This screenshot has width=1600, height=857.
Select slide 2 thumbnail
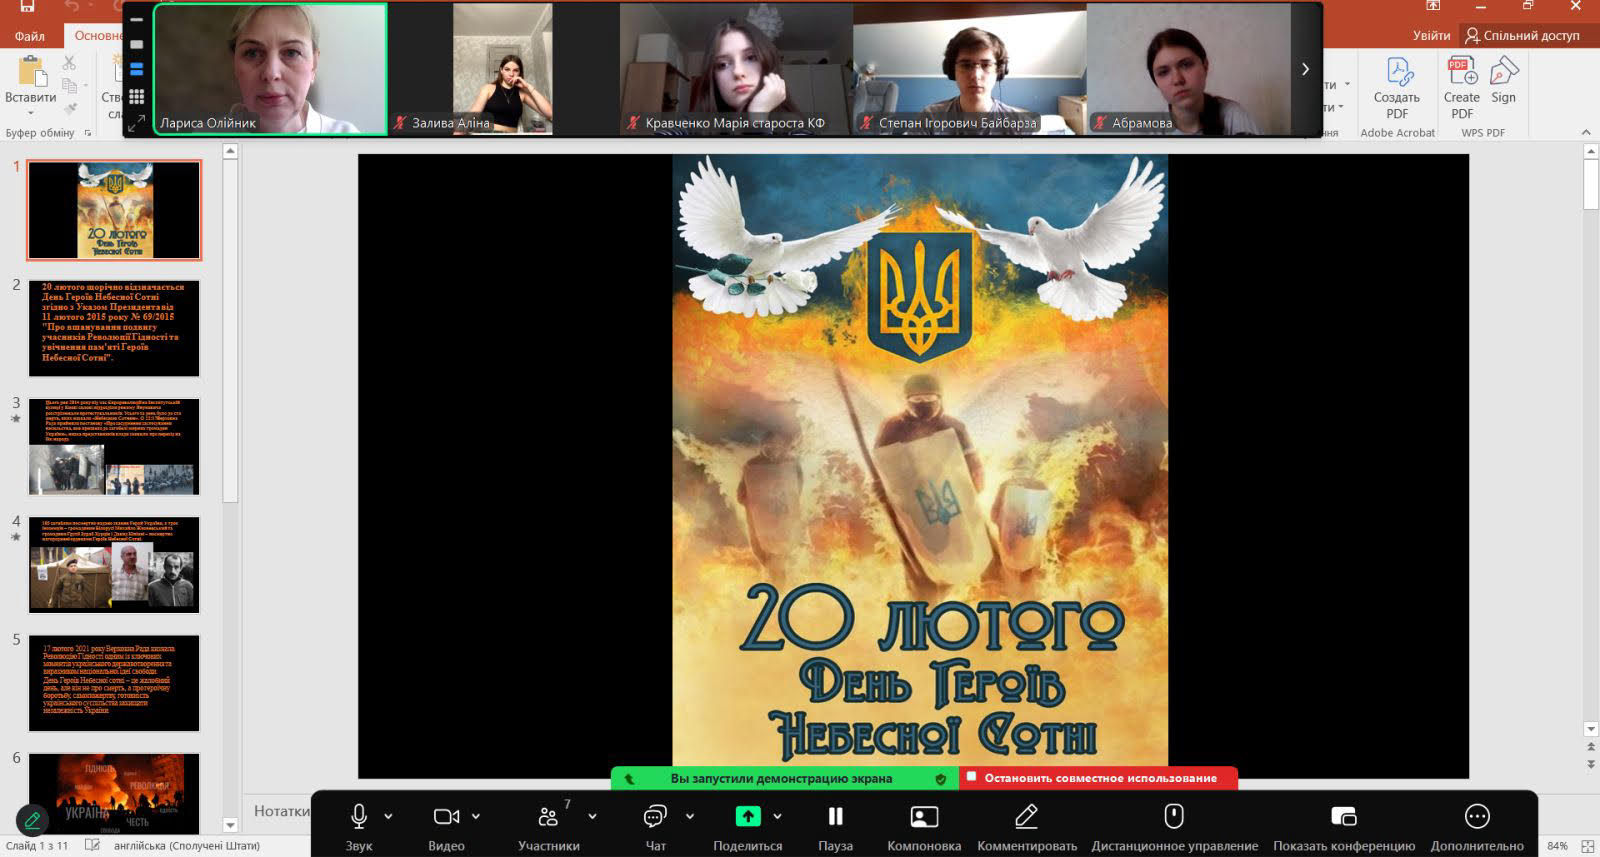pyautogui.click(x=114, y=328)
